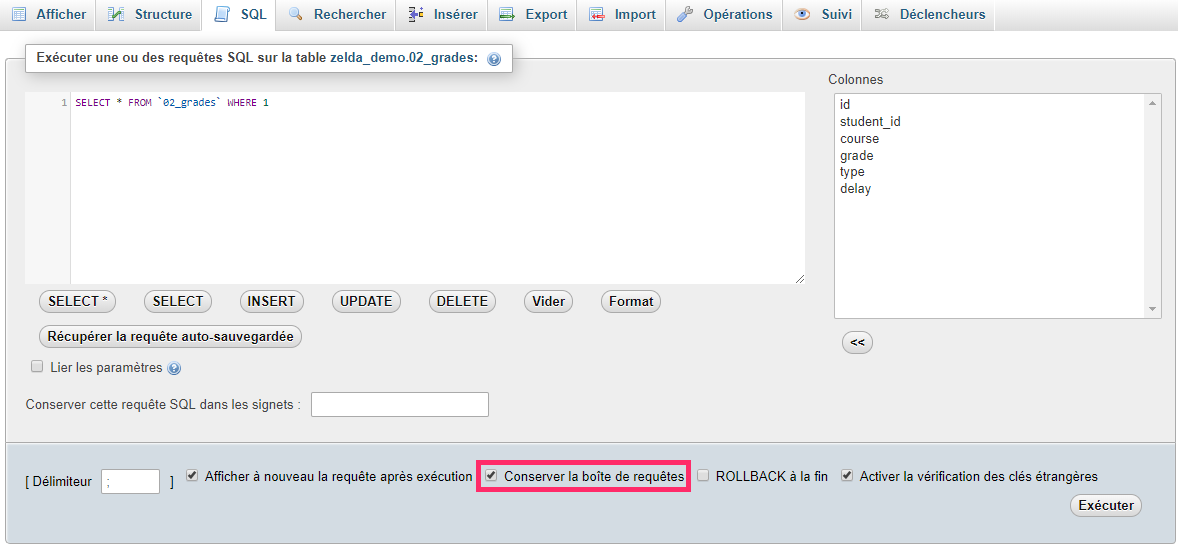Screen dimensions: 1178x544
Task: Select the student_id column
Action: [x=989, y=122]
